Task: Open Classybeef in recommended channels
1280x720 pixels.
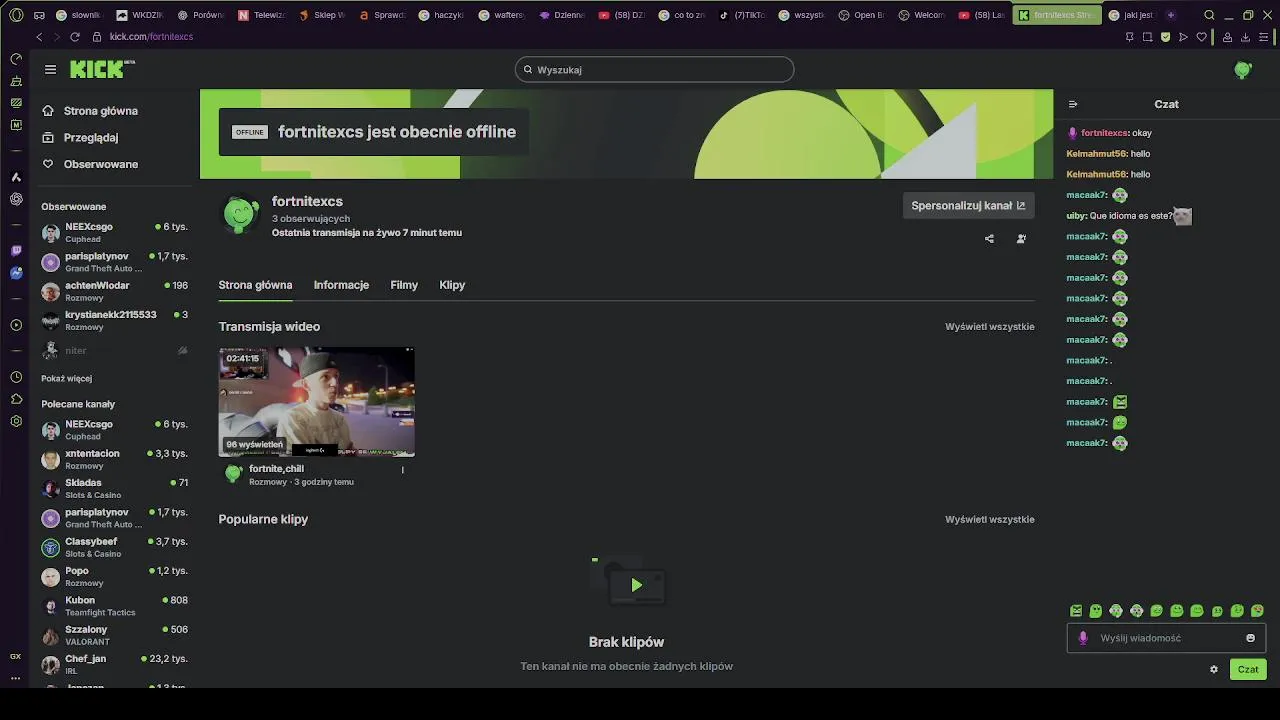Action: (x=114, y=547)
